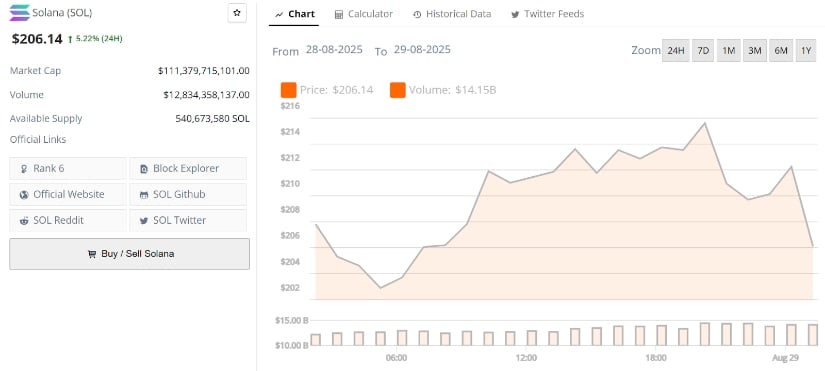Set chart zoom to 6M
Screen dimensions: 825x371
pos(781,51)
